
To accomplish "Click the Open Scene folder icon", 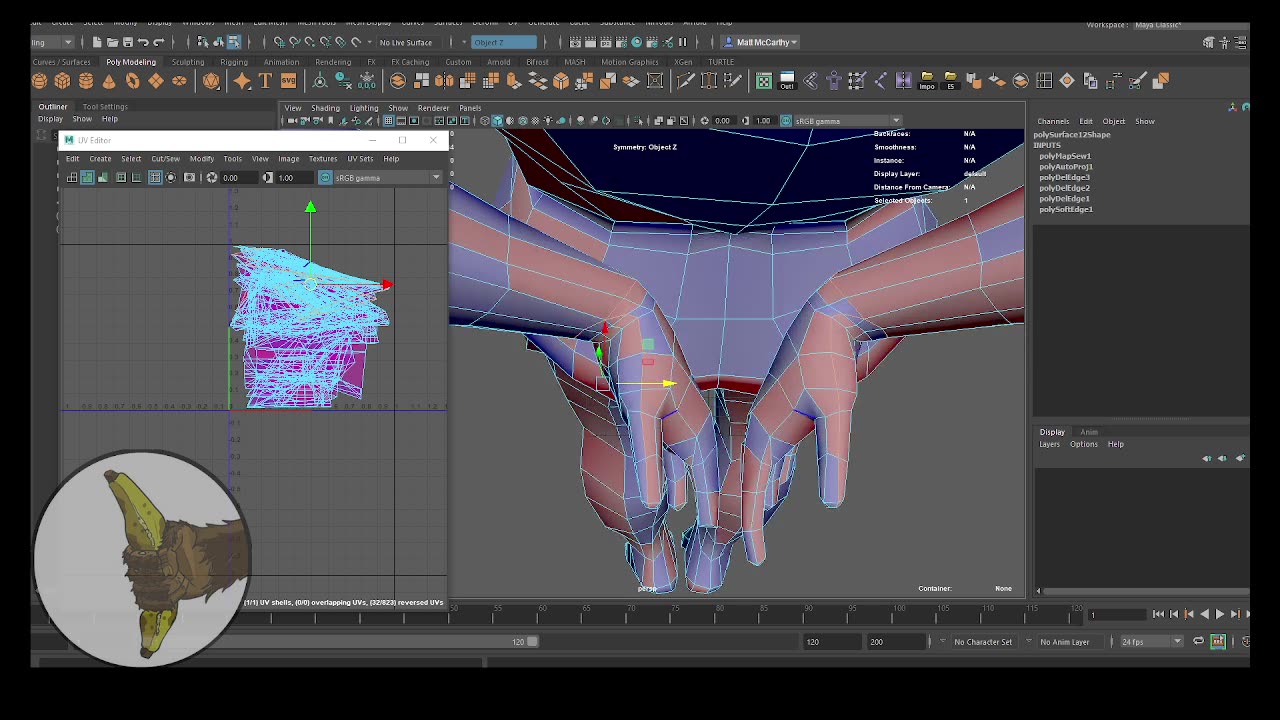I will [x=112, y=42].
